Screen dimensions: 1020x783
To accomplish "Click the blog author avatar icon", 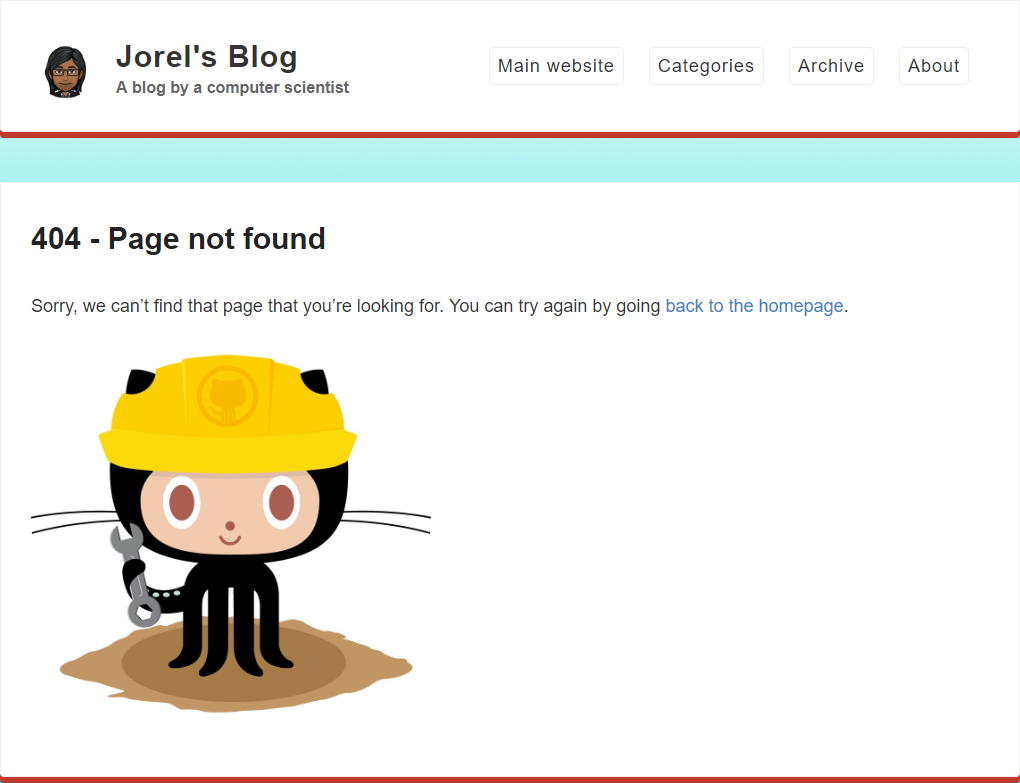I will 65,72.
